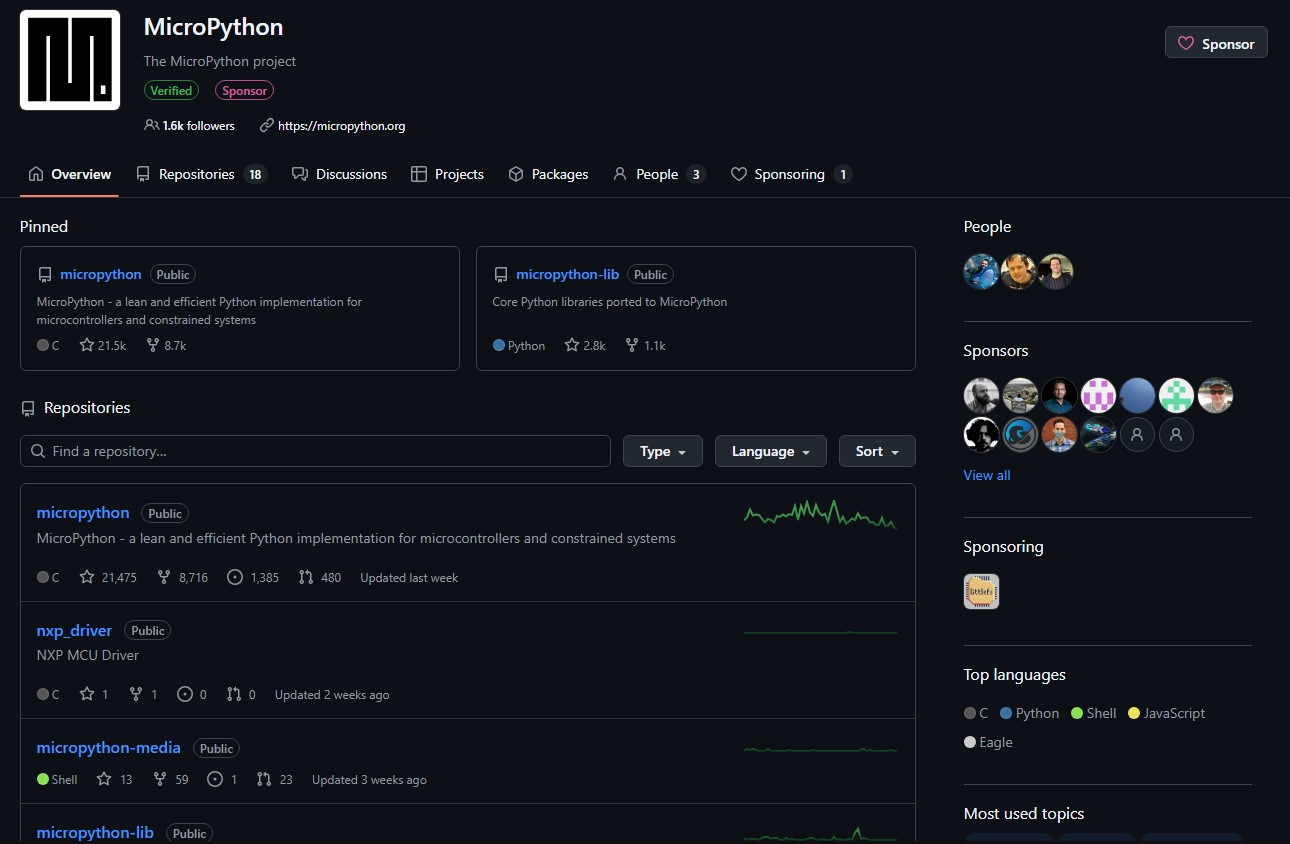Click the followers icon beside 1.6k followers
1290x844 pixels.
click(151, 125)
